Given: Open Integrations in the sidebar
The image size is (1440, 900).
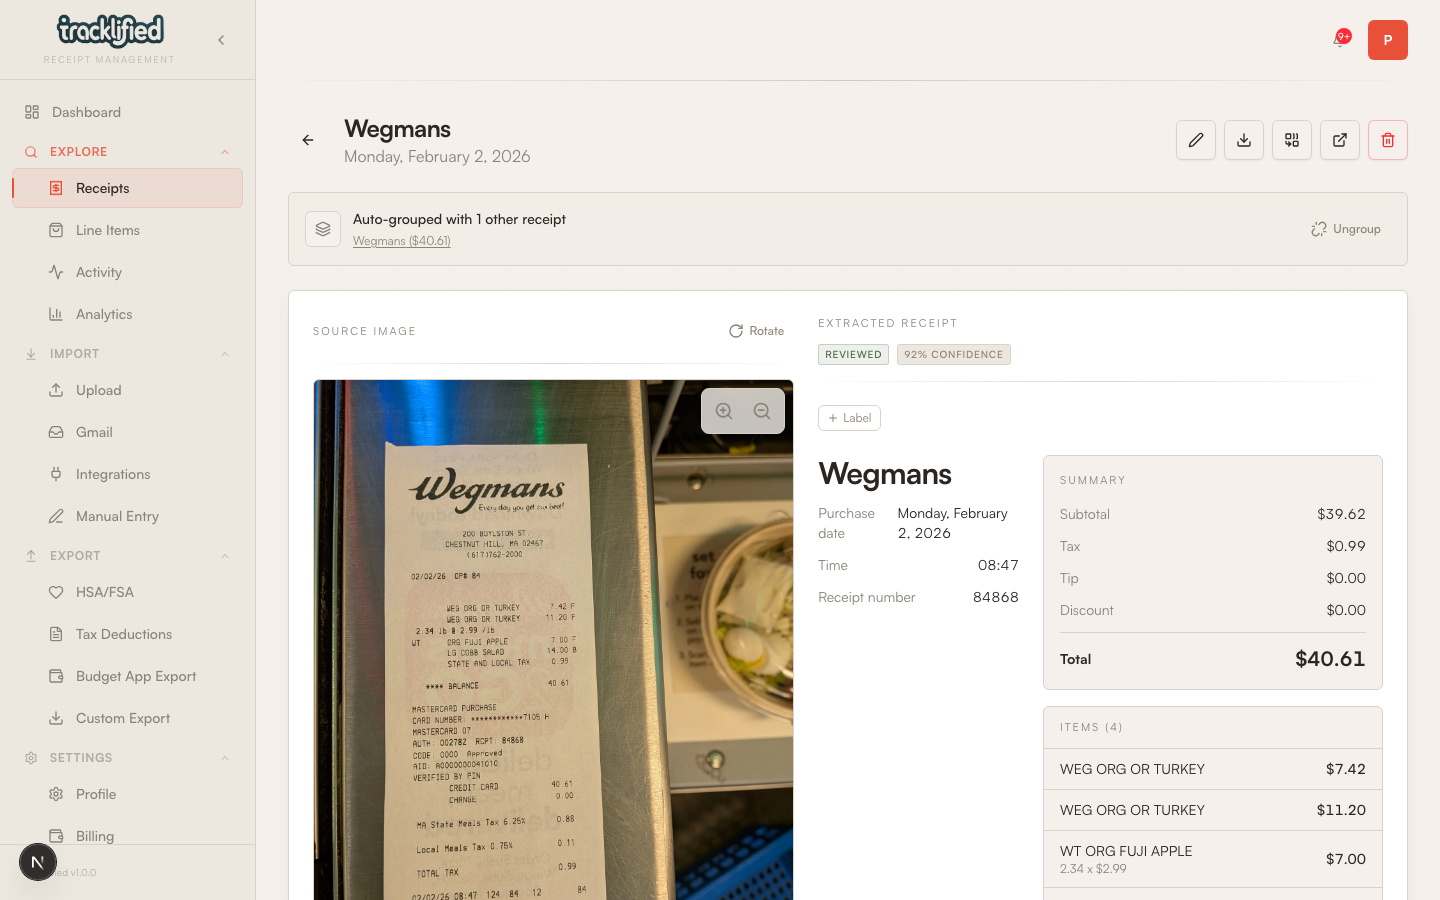Looking at the screenshot, I should (x=127, y=474).
